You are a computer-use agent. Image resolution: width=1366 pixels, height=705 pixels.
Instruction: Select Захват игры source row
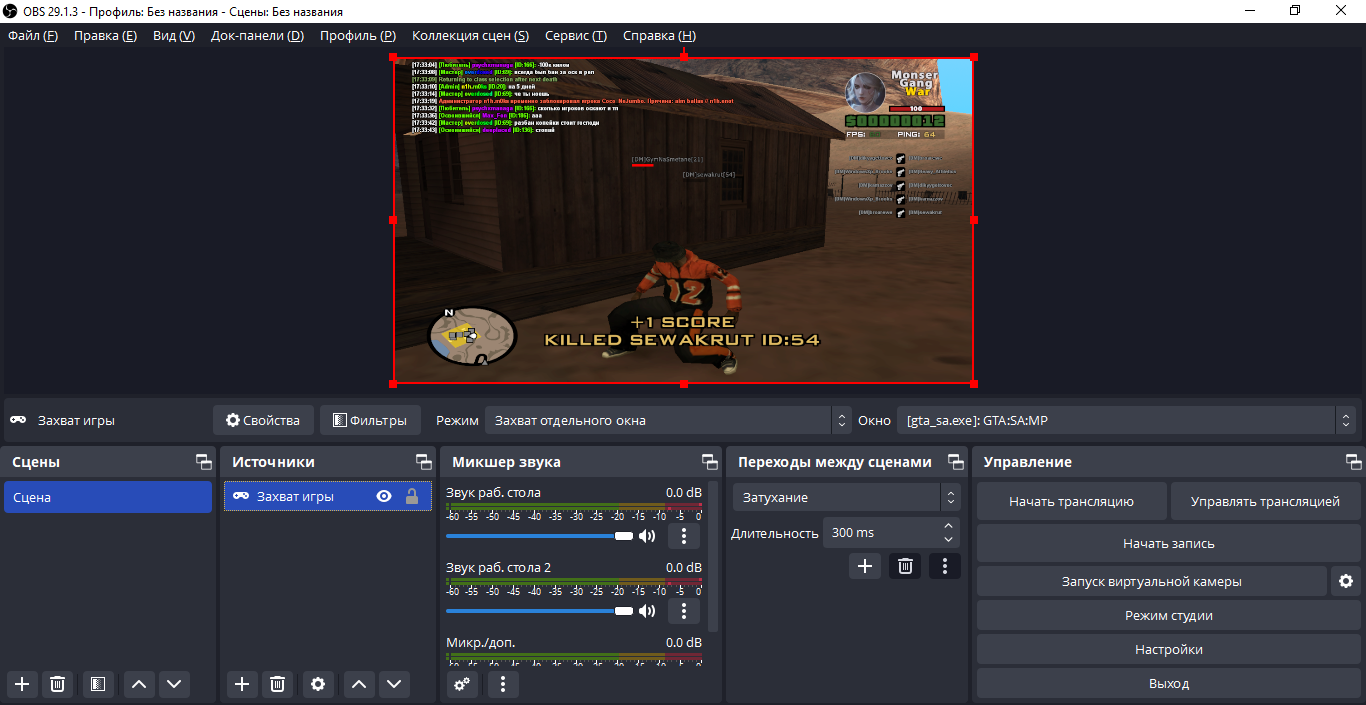(x=328, y=496)
